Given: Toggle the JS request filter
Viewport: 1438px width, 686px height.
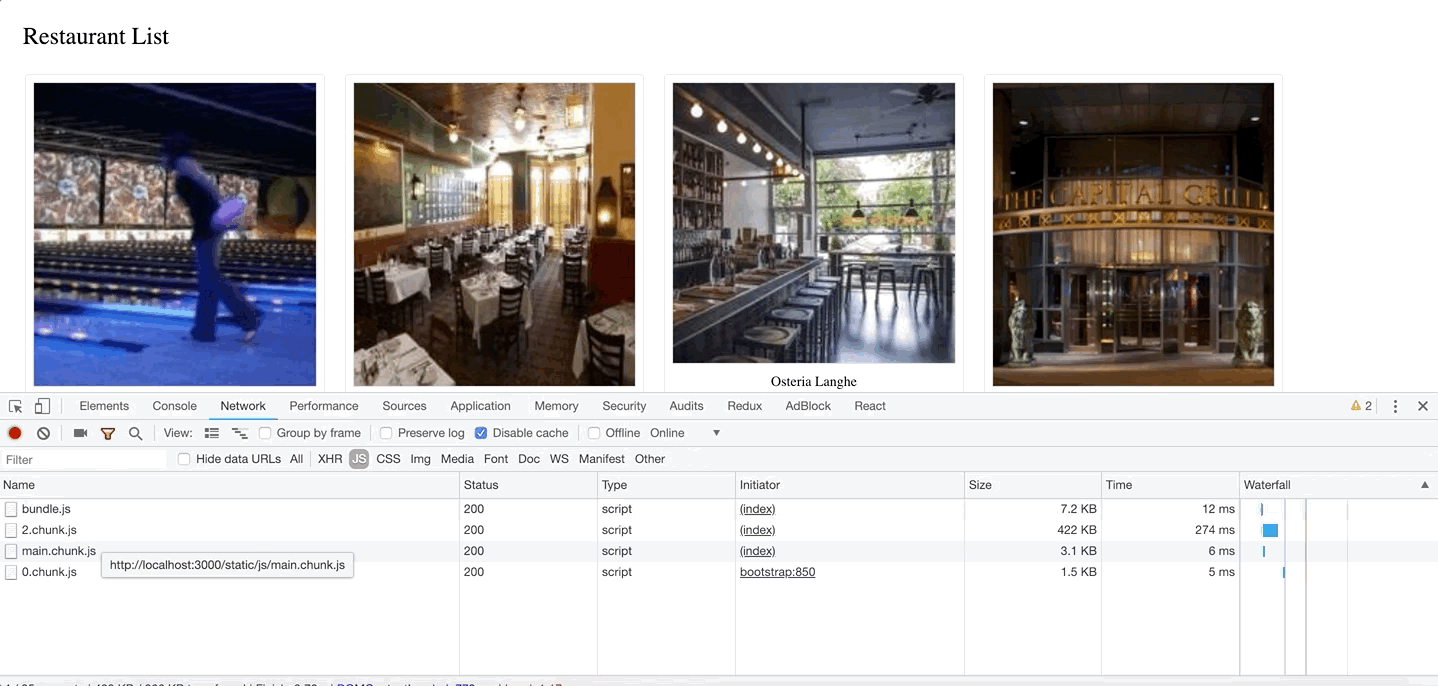Looking at the screenshot, I should [359, 459].
